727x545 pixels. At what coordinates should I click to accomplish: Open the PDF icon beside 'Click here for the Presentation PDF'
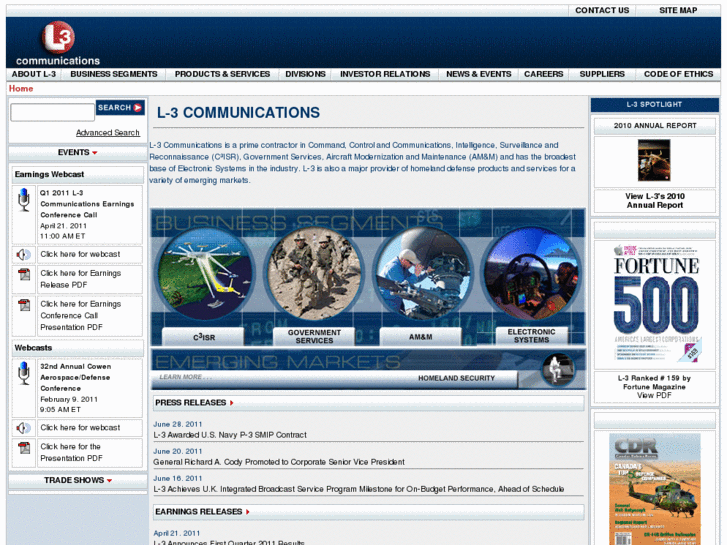coord(24,448)
